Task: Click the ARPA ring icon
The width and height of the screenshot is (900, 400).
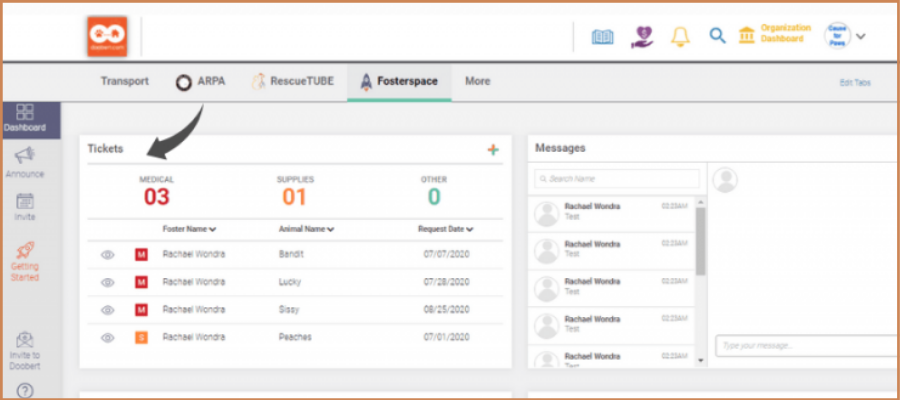Action: coord(184,83)
